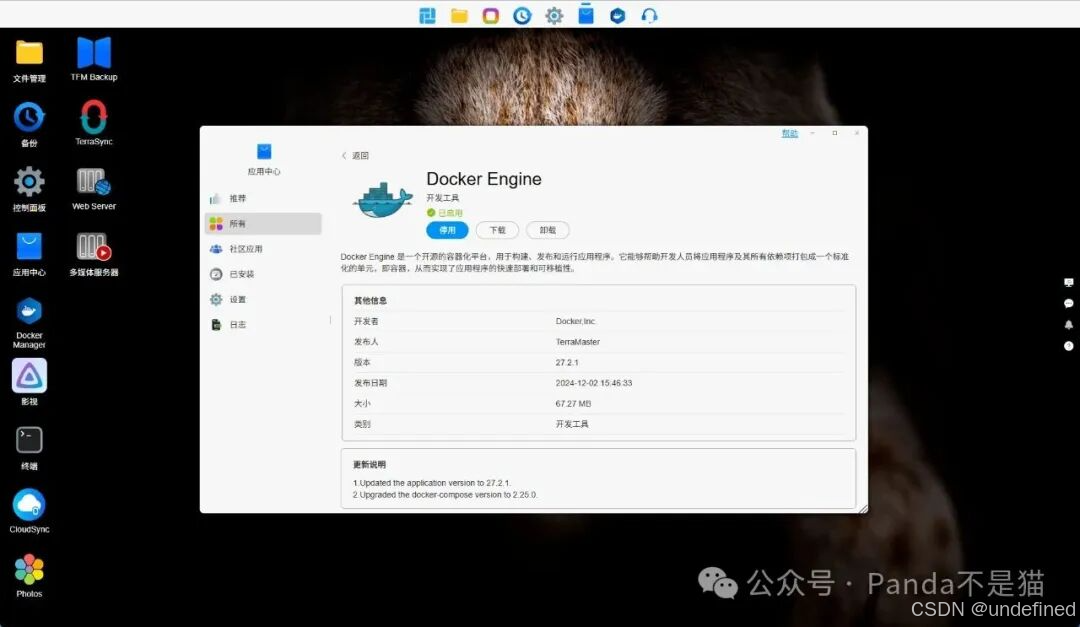Click 开发工具 in the 类别 row
Image resolution: width=1080 pixels, height=627 pixels.
tap(572, 424)
